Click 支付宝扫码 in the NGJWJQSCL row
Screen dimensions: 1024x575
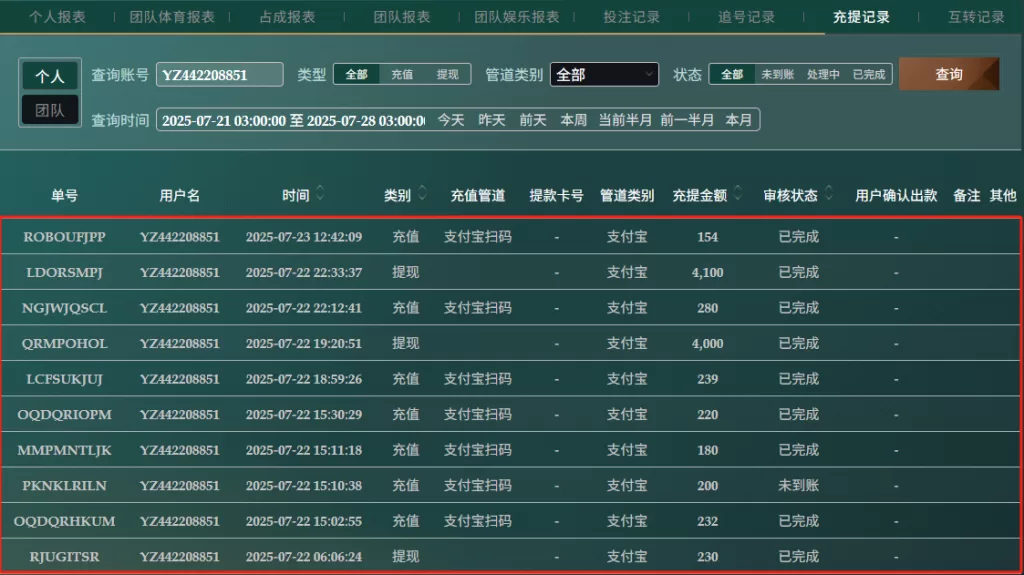[x=477, y=308]
